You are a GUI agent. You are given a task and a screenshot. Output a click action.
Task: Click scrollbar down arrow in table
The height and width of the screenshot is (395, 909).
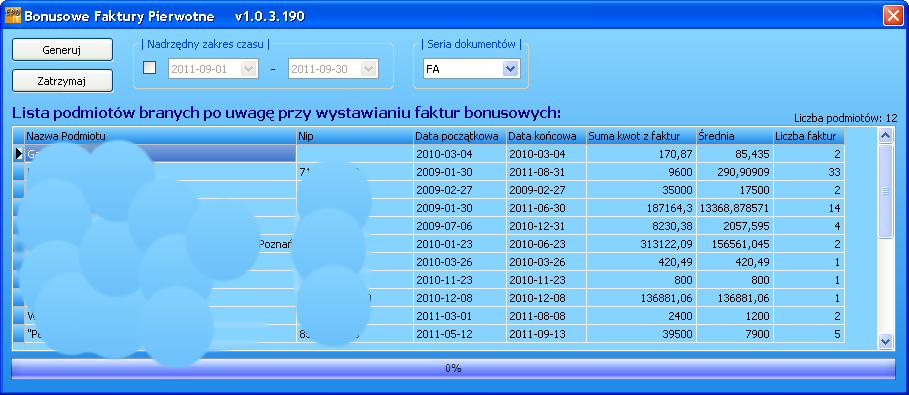(x=885, y=342)
